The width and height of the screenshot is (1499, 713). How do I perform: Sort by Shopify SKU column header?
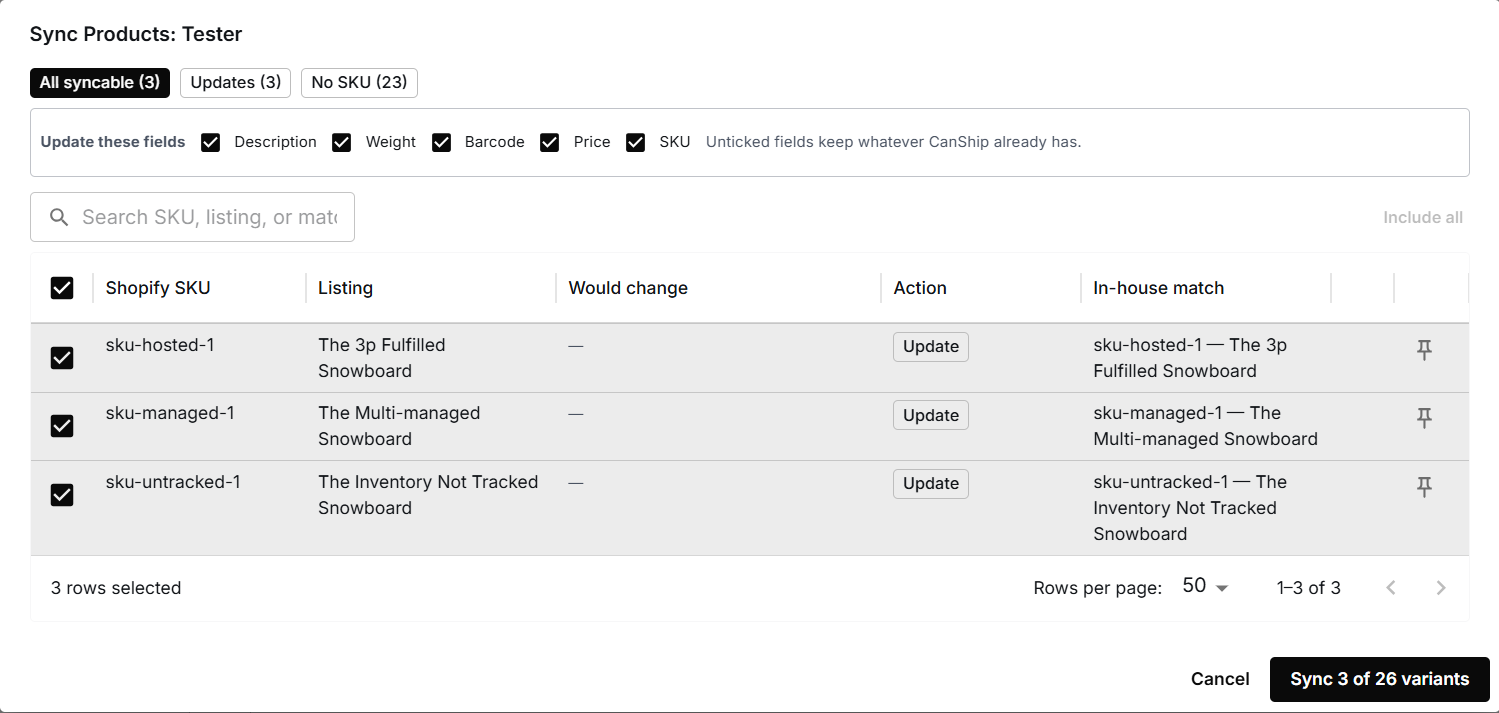pyautogui.click(x=158, y=288)
